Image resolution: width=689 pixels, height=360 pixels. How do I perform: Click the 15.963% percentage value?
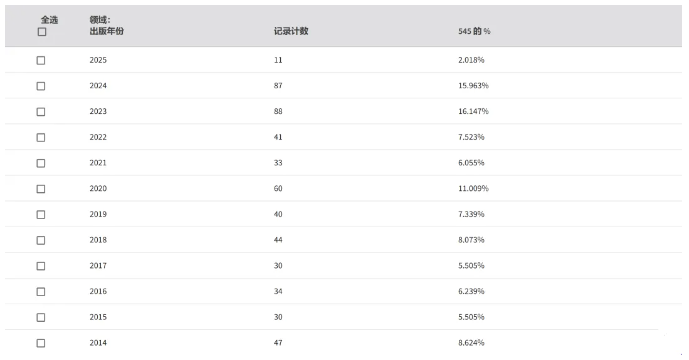(x=473, y=86)
